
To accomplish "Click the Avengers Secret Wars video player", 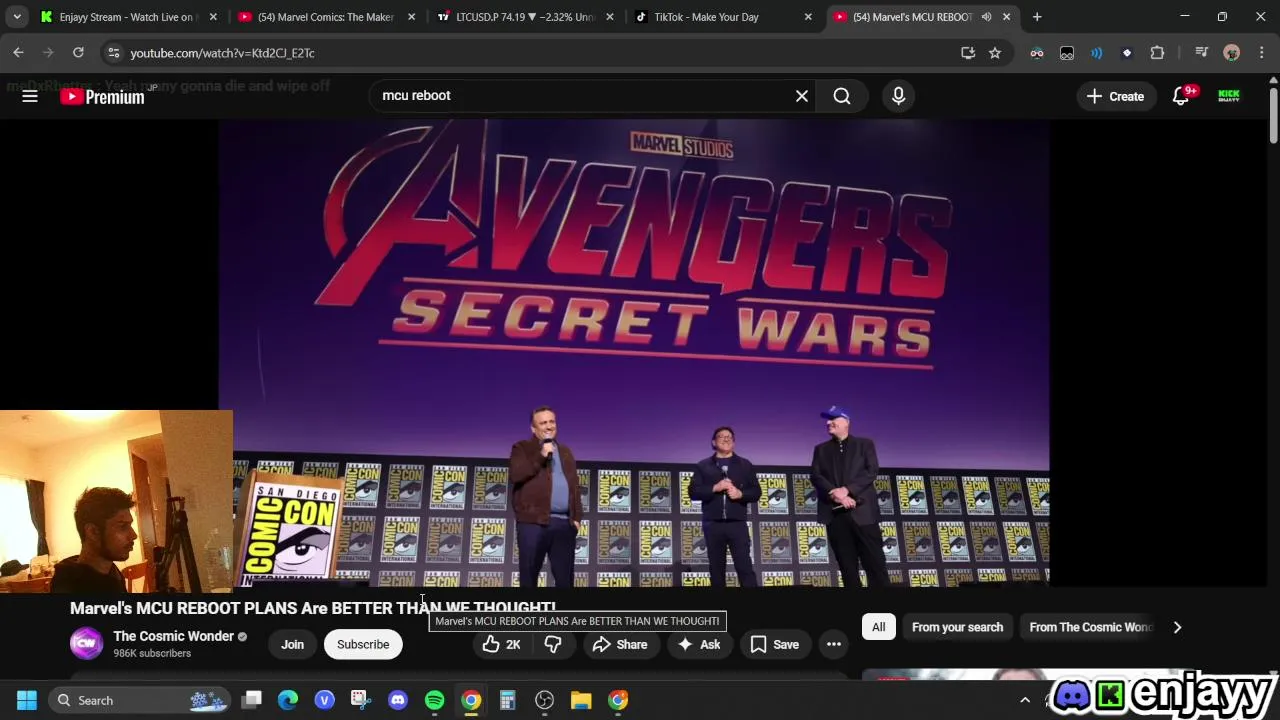I will 634,352.
